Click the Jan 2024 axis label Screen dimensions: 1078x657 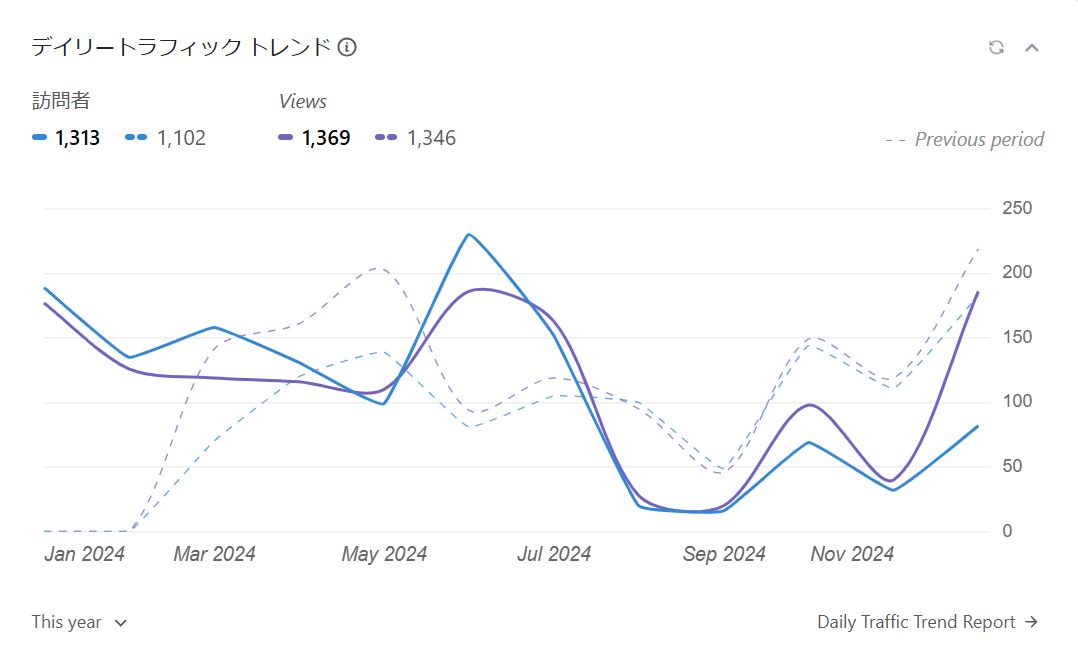(84, 554)
